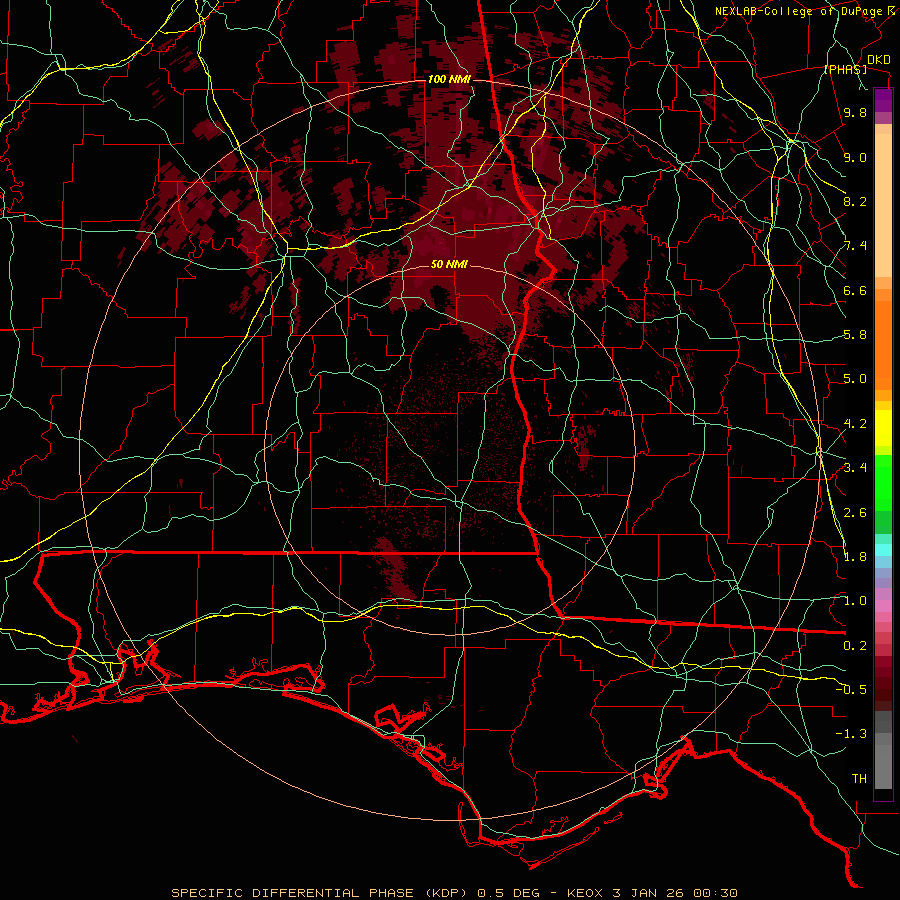Click the 0.2 scale value
Viewport: 900px width, 900px height.
click(x=855, y=646)
